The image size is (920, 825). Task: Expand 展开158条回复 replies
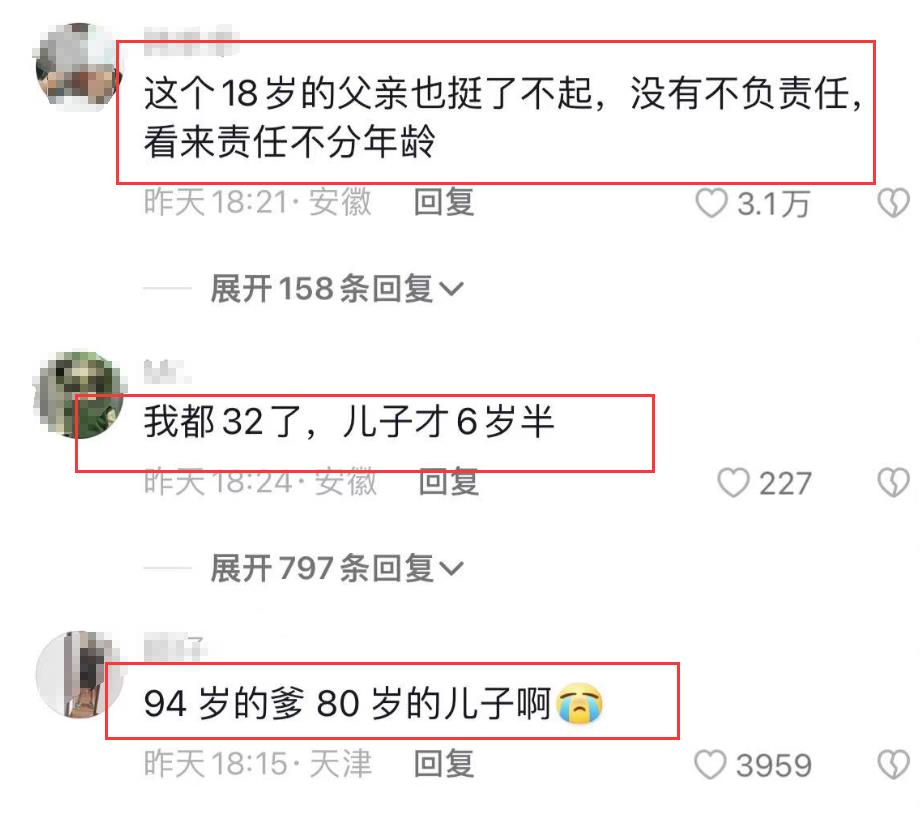(337, 289)
